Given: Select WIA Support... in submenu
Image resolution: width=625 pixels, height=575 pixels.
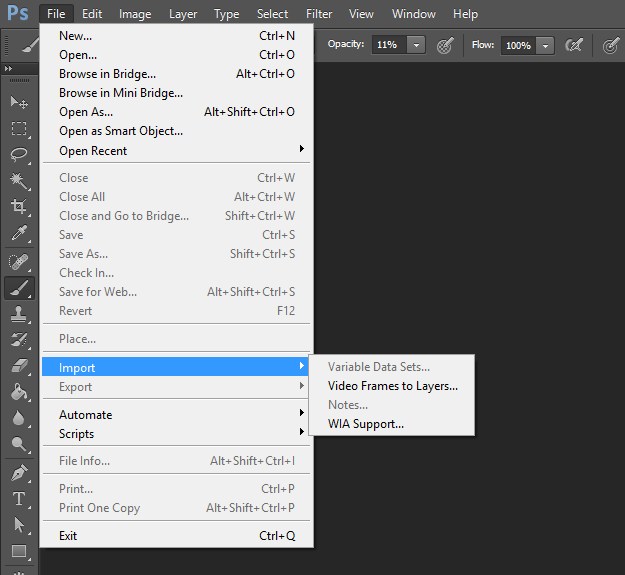Looking at the screenshot, I should [392, 424].
